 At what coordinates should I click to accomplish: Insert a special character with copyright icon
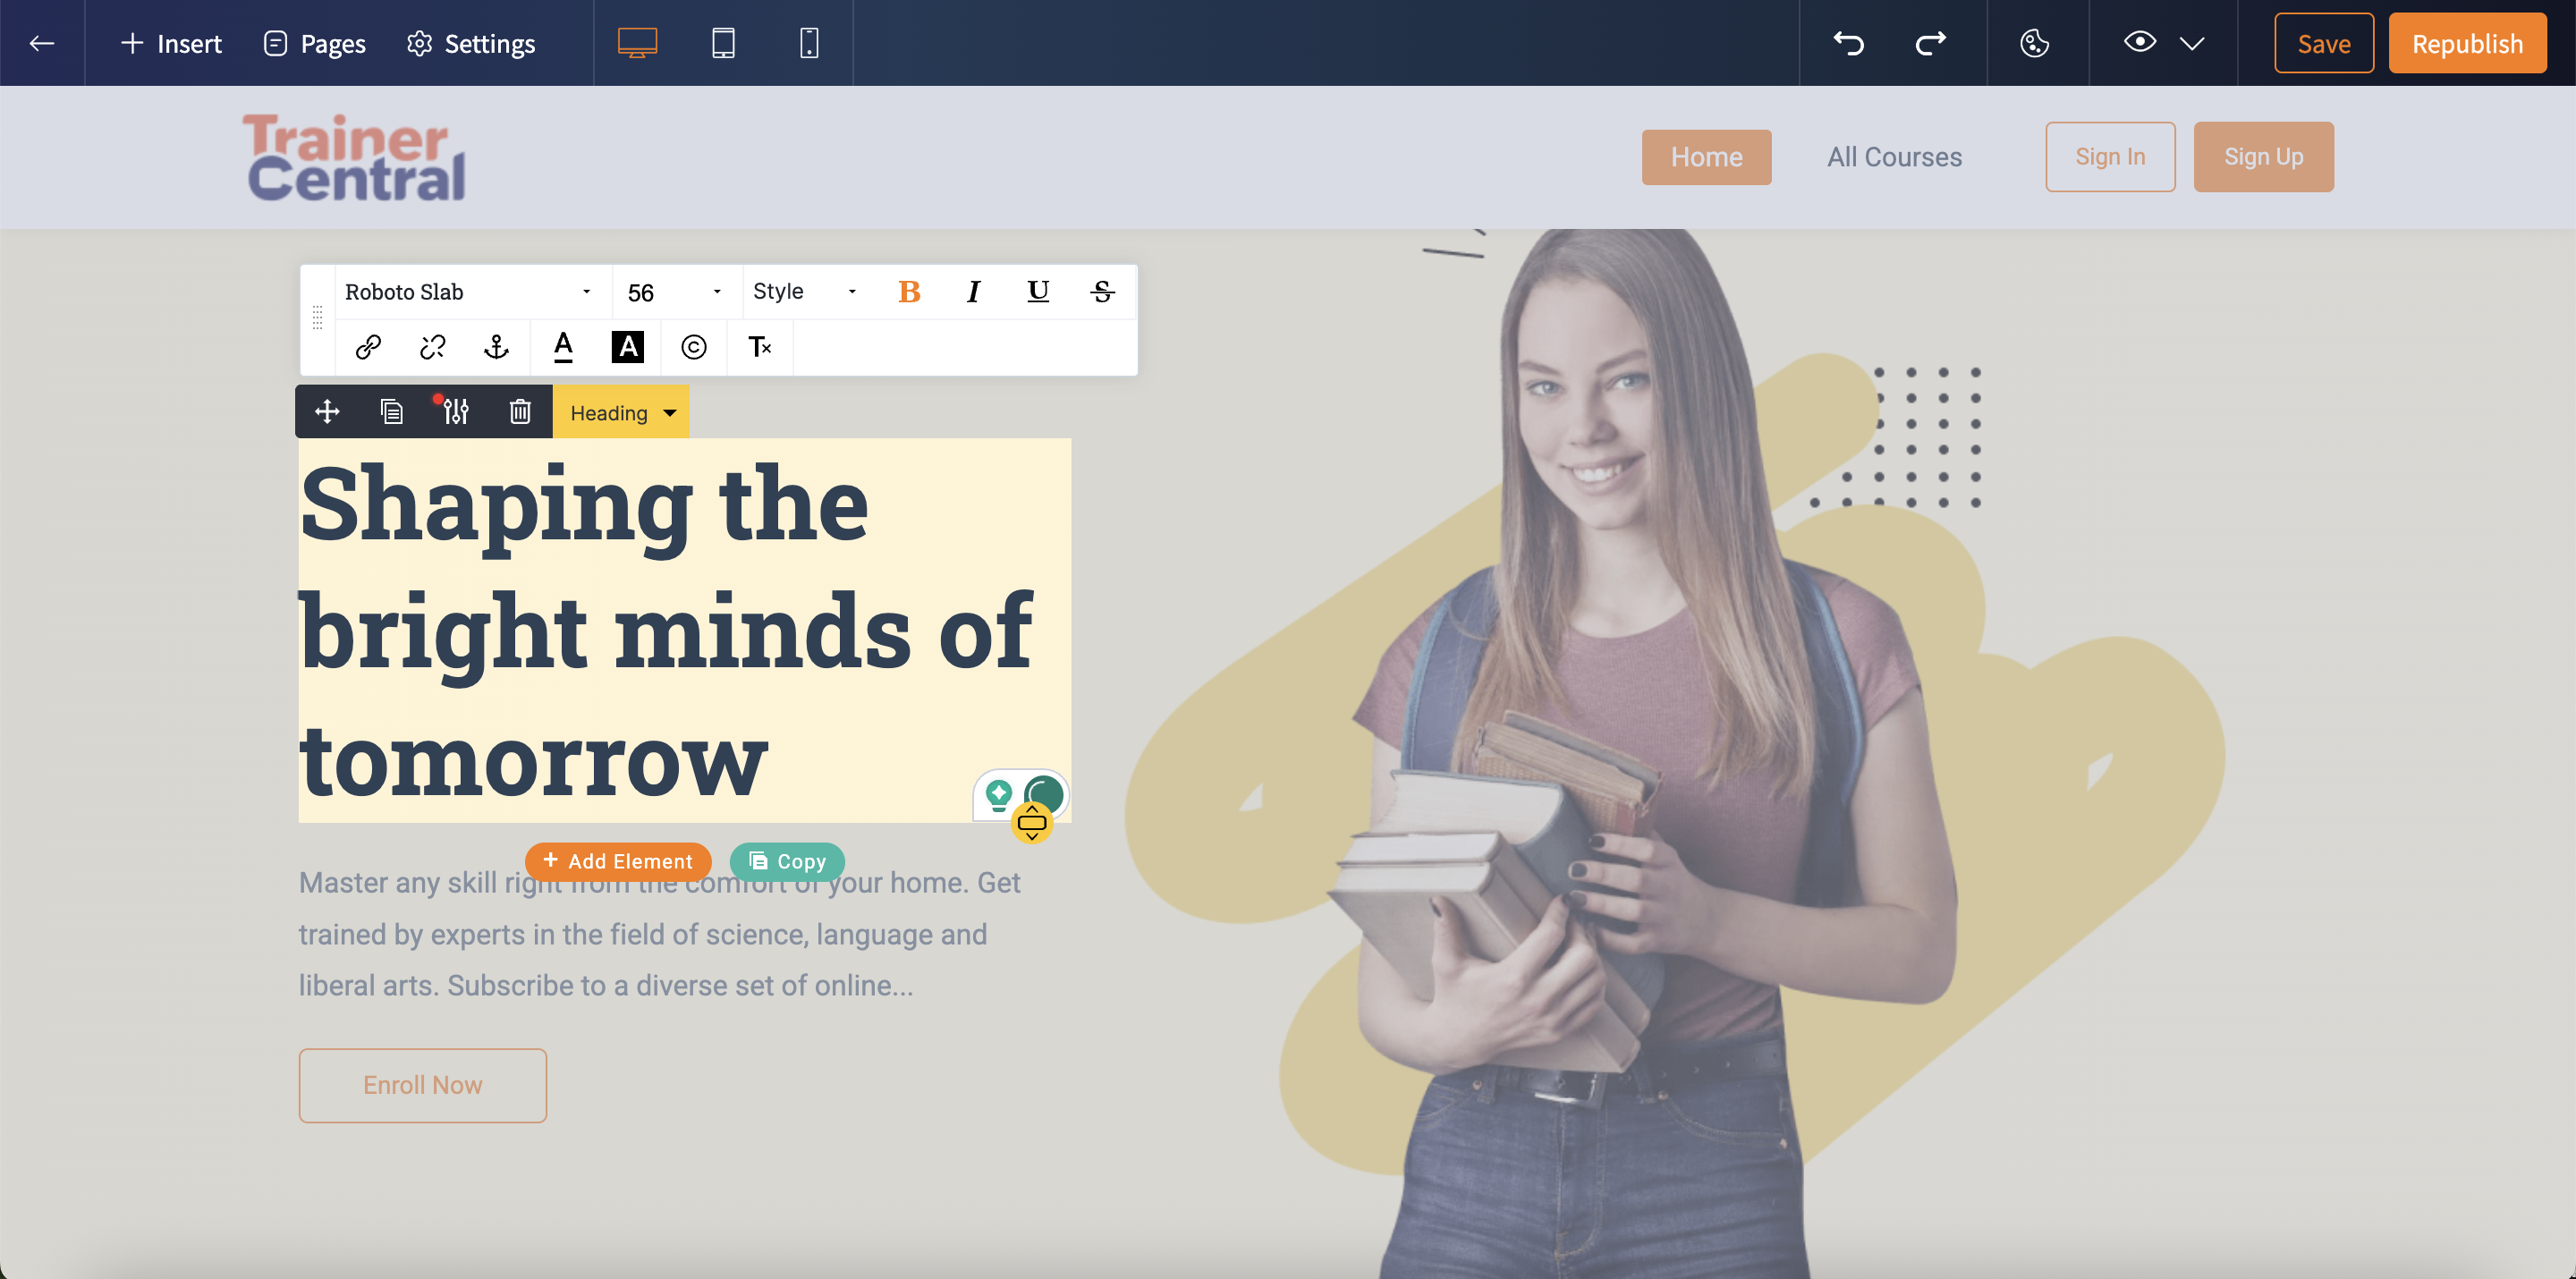point(693,347)
